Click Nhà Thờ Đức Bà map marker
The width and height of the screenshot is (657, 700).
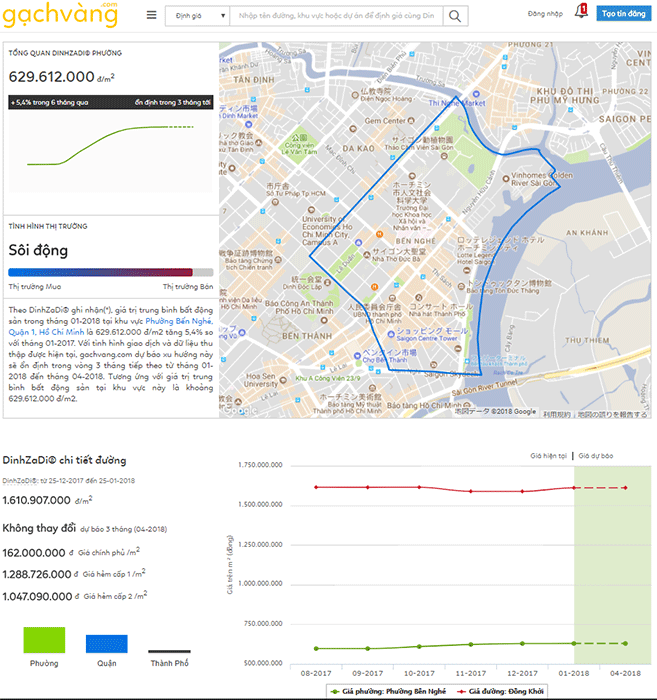(x=367, y=254)
